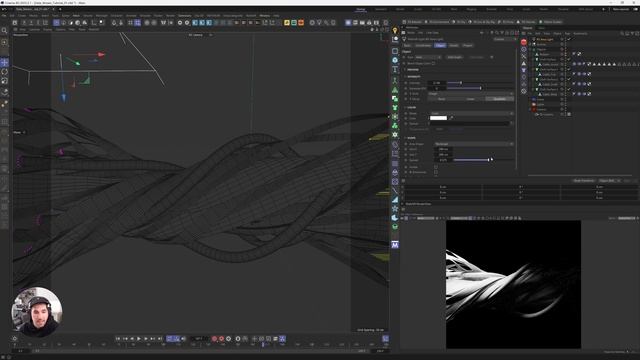Click the first yellow-orange toolbar icon
Viewport: 640px width, 360px height.
click(x=287, y=22)
